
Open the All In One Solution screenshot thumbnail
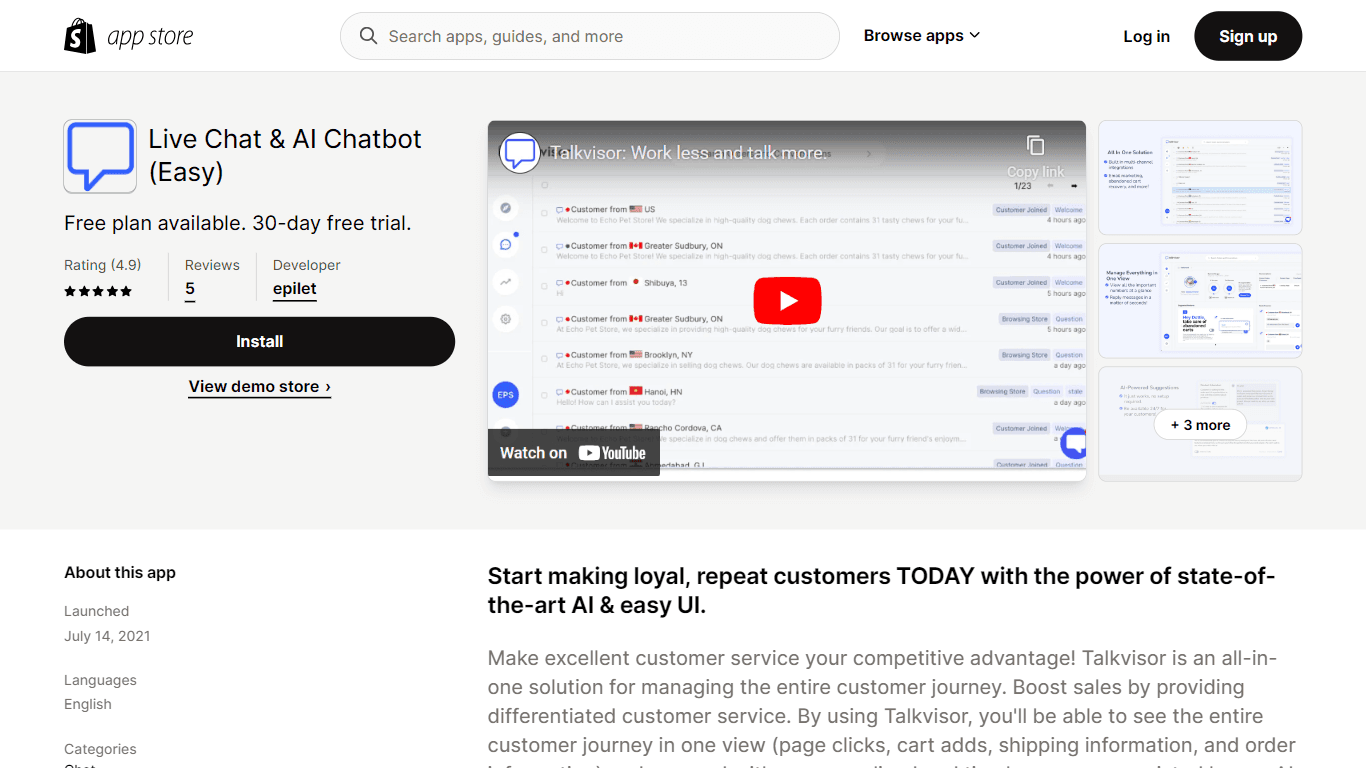pyautogui.click(x=1200, y=178)
